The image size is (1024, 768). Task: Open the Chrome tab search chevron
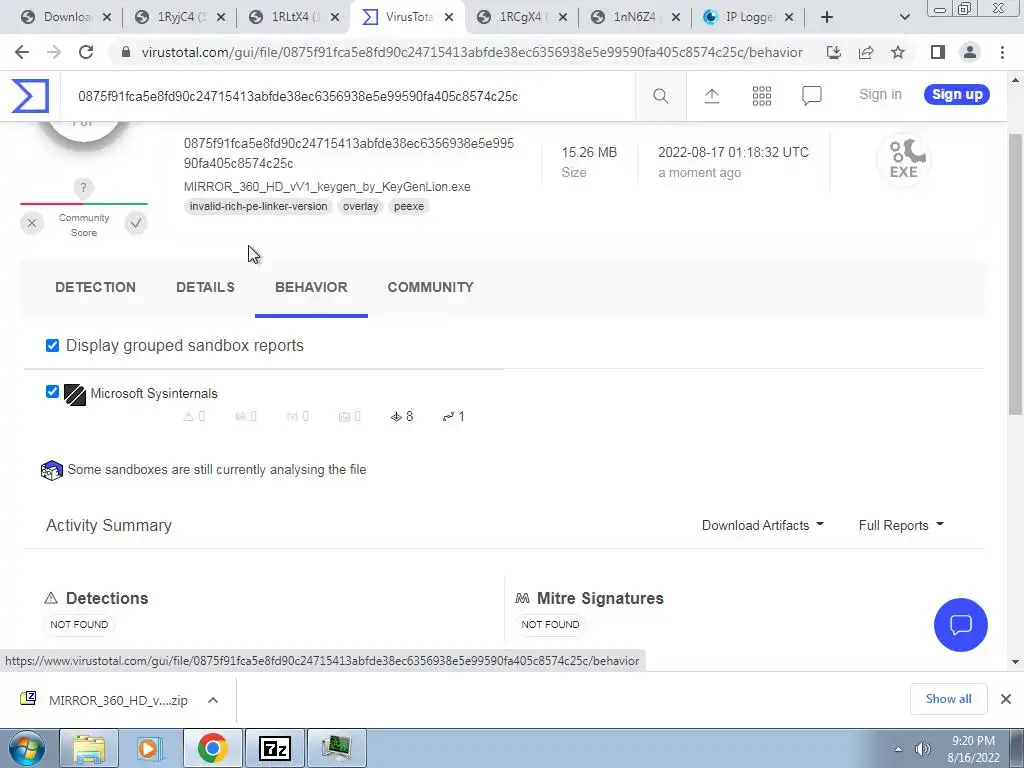[904, 17]
